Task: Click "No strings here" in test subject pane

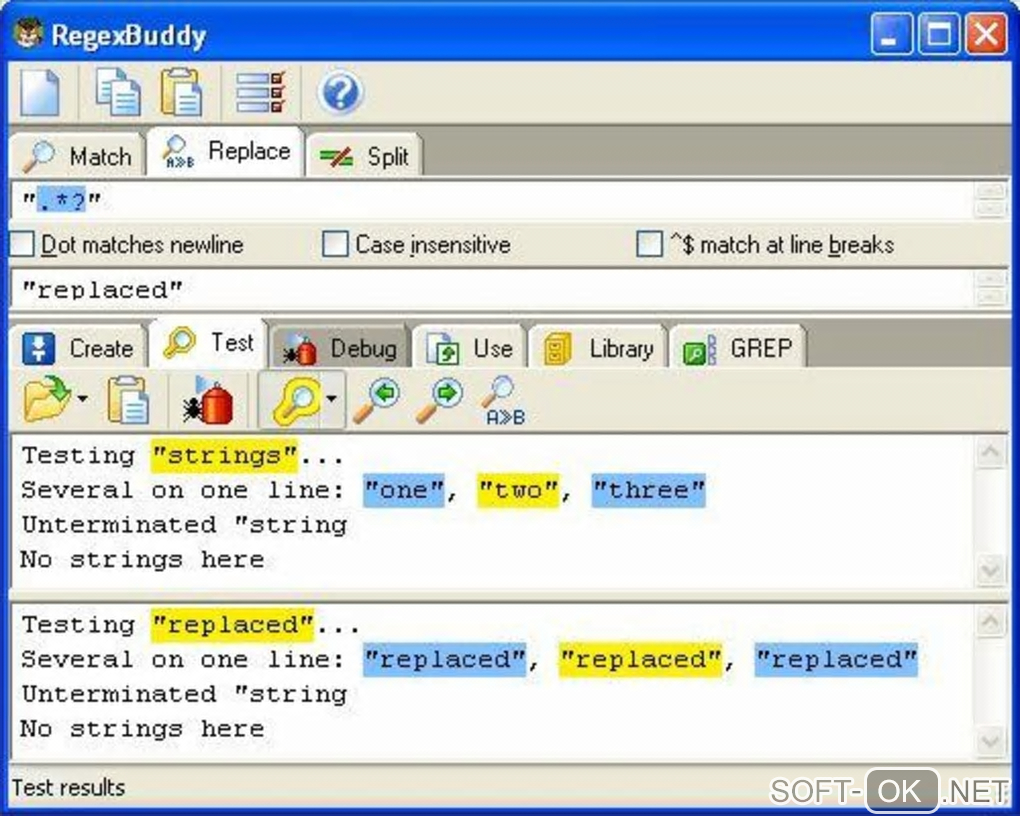Action: [142, 560]
